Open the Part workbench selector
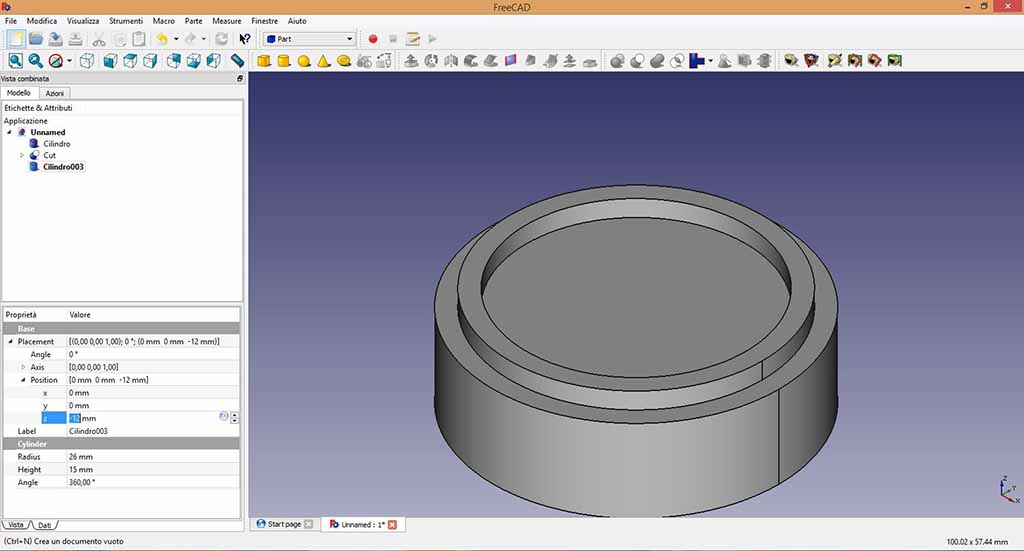The height and width of the screenshot is (551, 1024). tap(310, 39)
